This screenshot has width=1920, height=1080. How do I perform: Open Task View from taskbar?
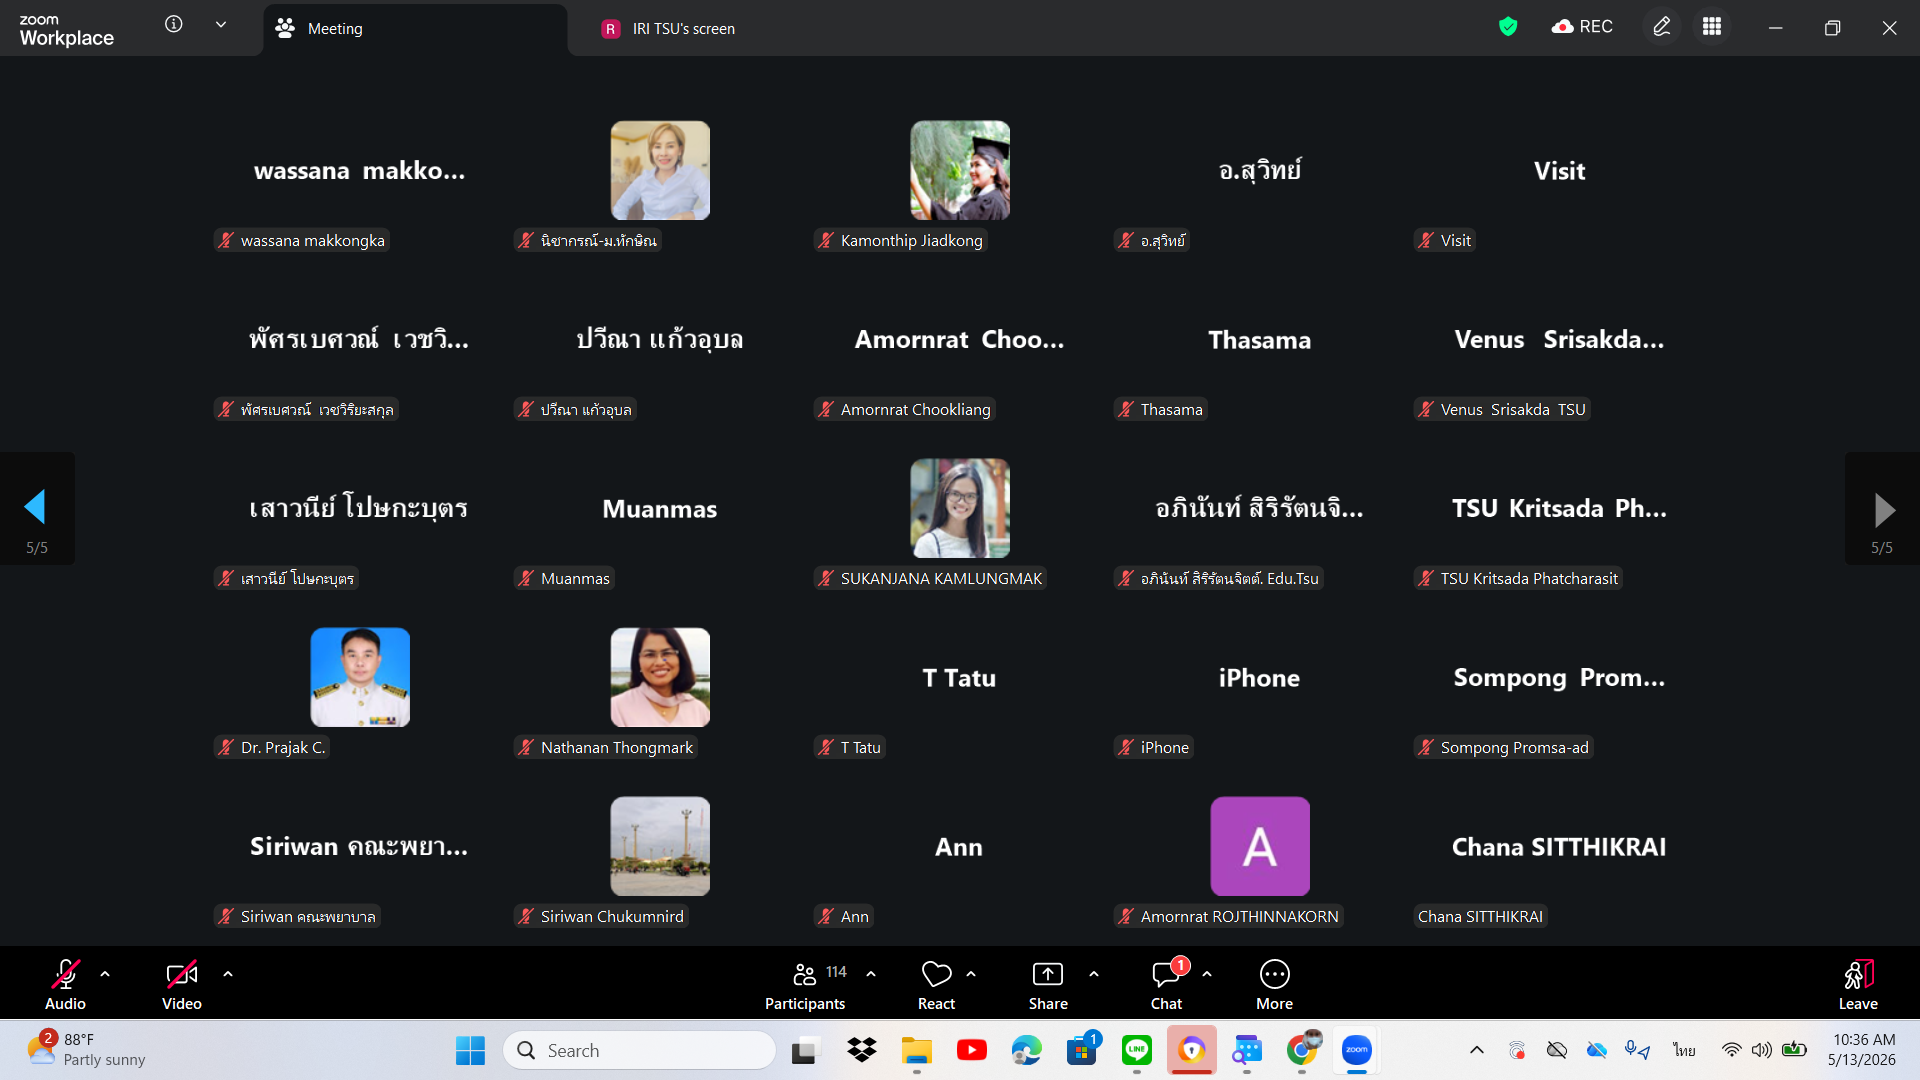coord(805,1050)
